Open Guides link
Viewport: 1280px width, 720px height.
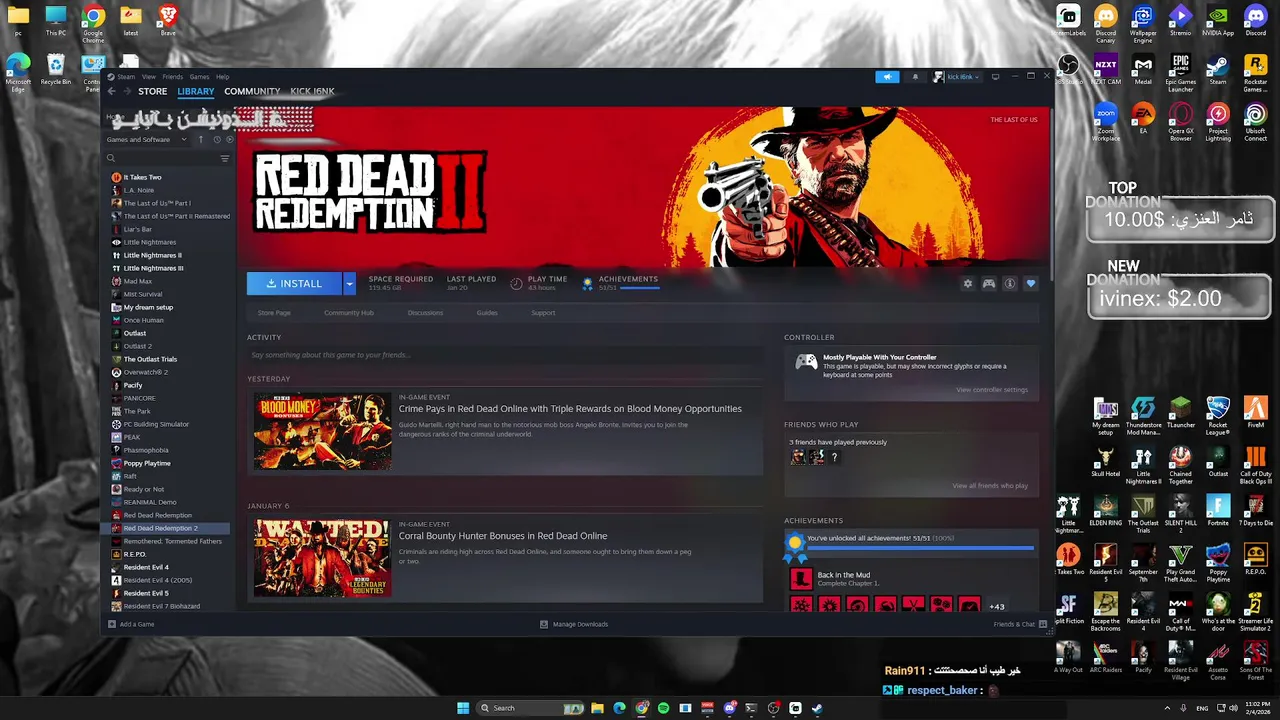(487, 313)
